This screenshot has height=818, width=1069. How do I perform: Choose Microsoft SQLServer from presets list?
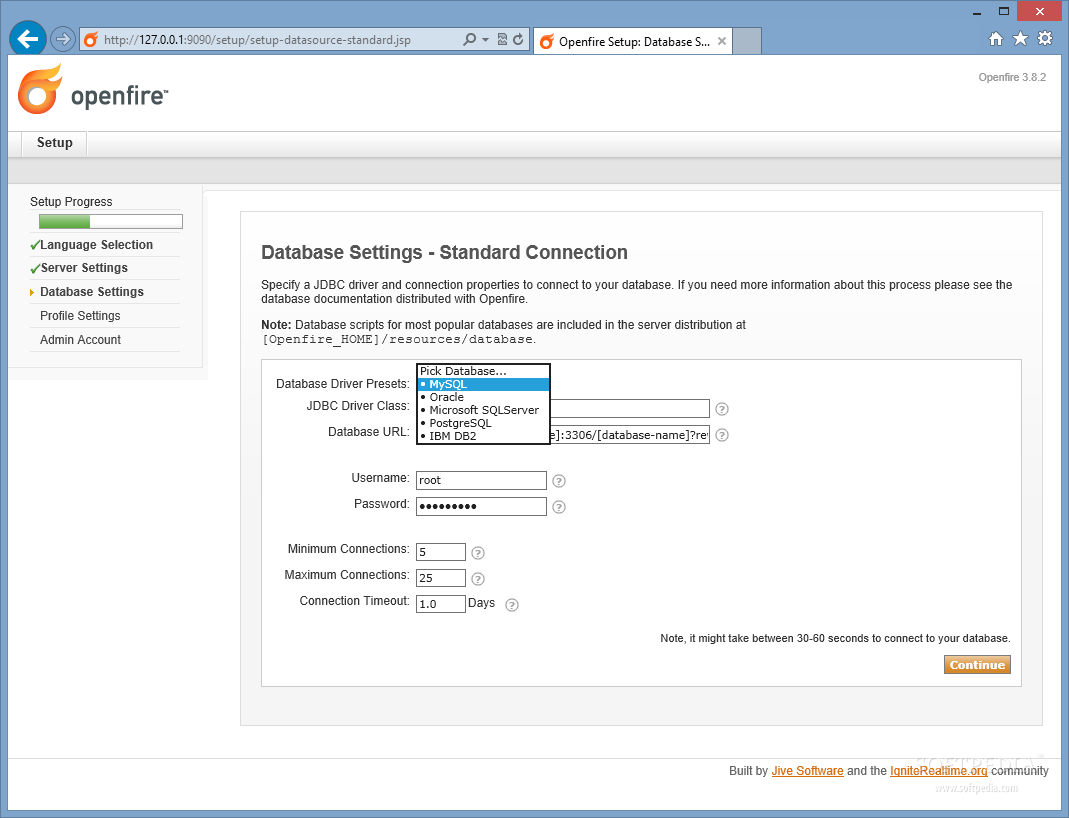[x=483, y=410]
